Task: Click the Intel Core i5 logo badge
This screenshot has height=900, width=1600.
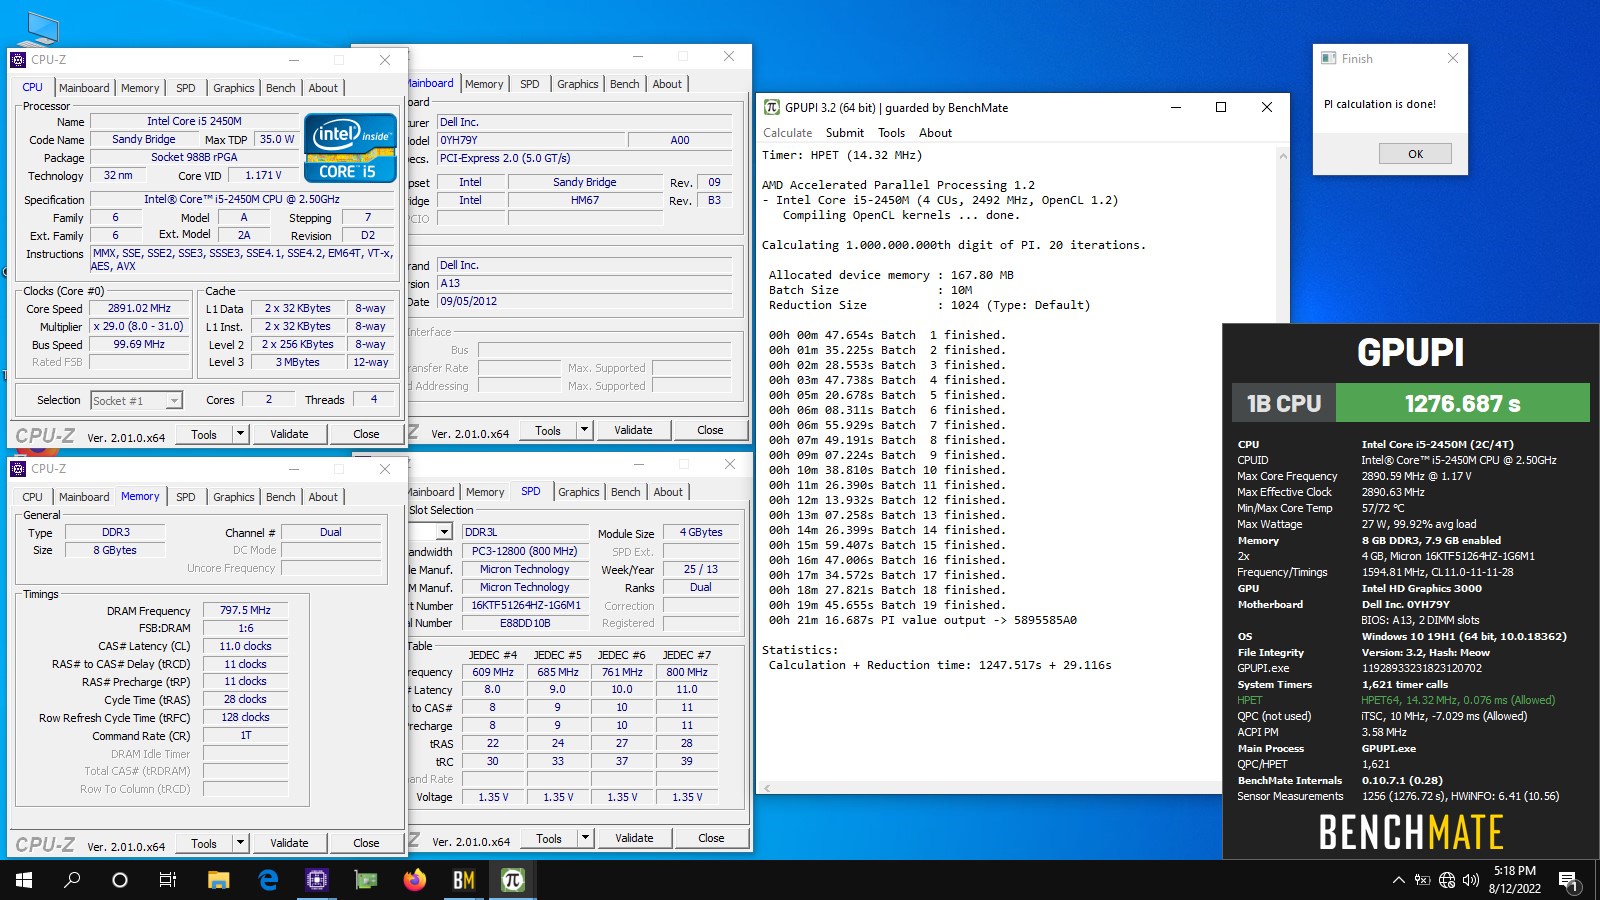Action: pos(350,148)
